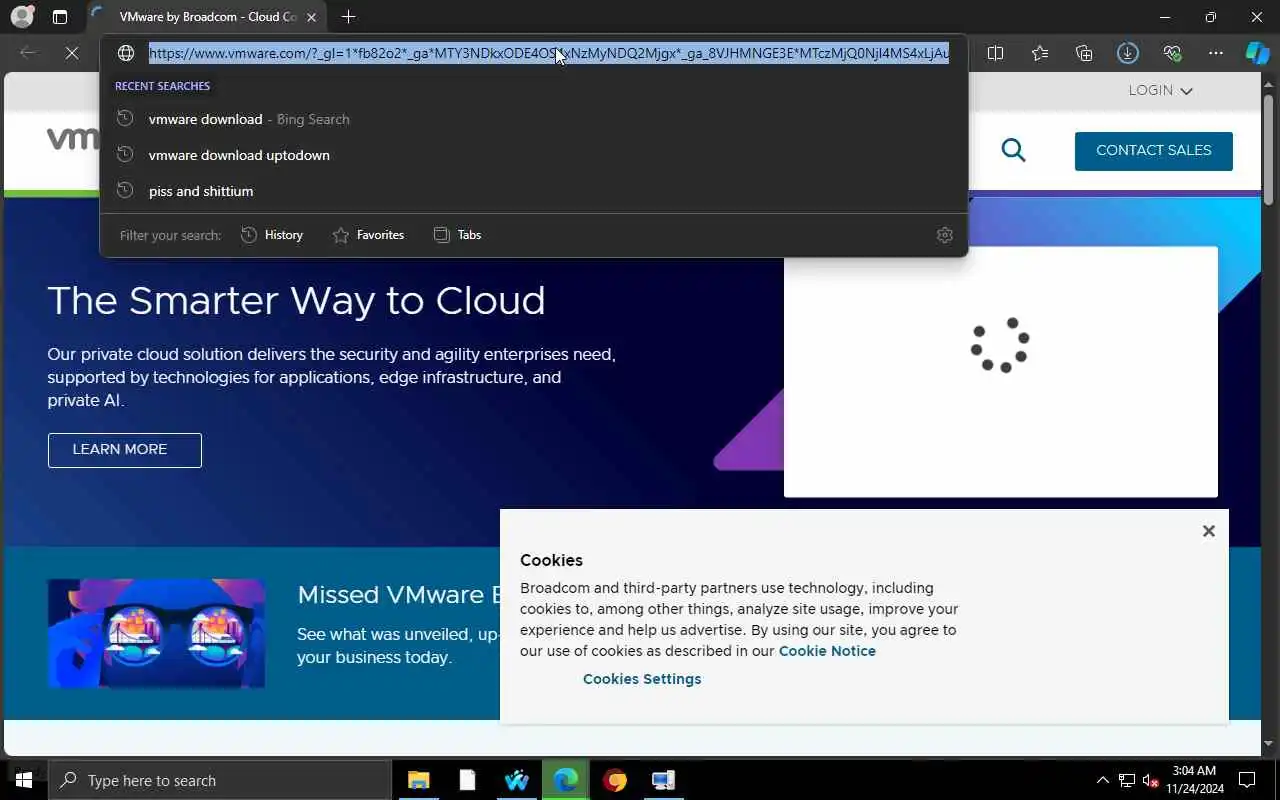Open Favorites star icon in toolbar

(x=1040, y=53)
